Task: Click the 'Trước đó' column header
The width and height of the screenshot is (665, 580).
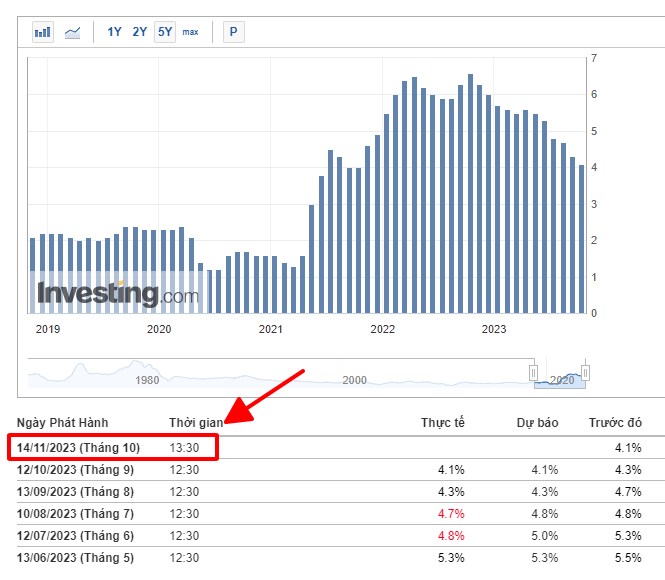Action: click(615, 423)
